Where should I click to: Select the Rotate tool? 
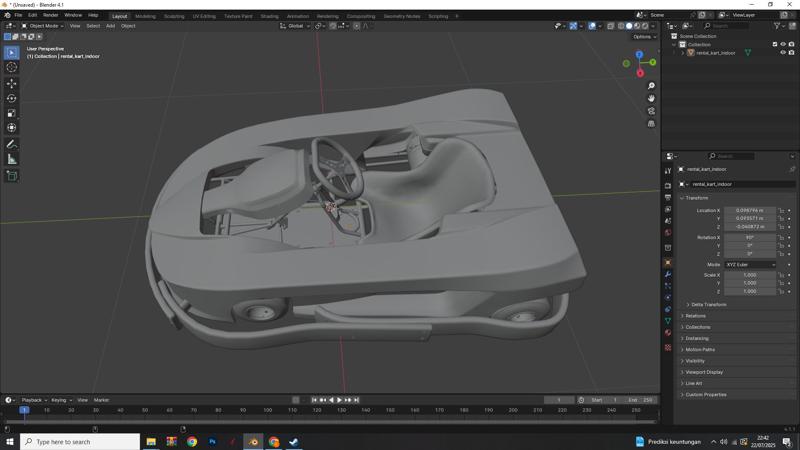click(x=12, y=98)
